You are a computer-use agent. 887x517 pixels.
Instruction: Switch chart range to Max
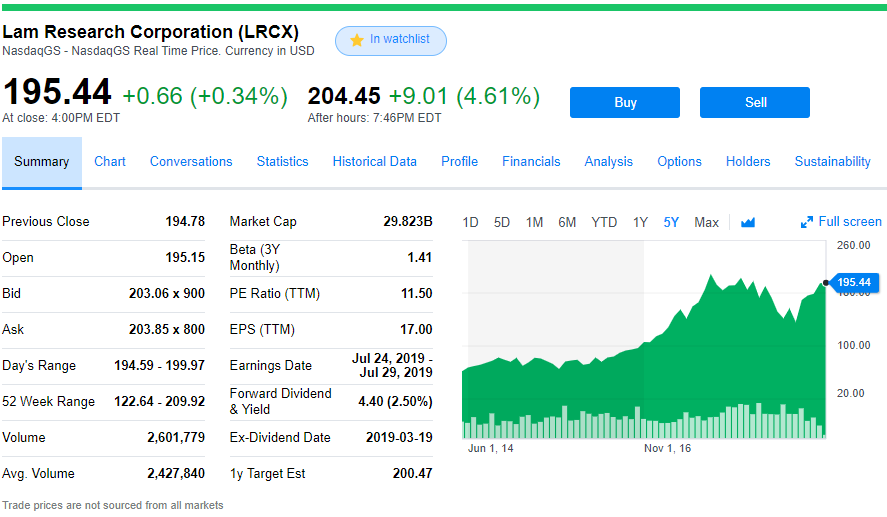pos(706,222)
